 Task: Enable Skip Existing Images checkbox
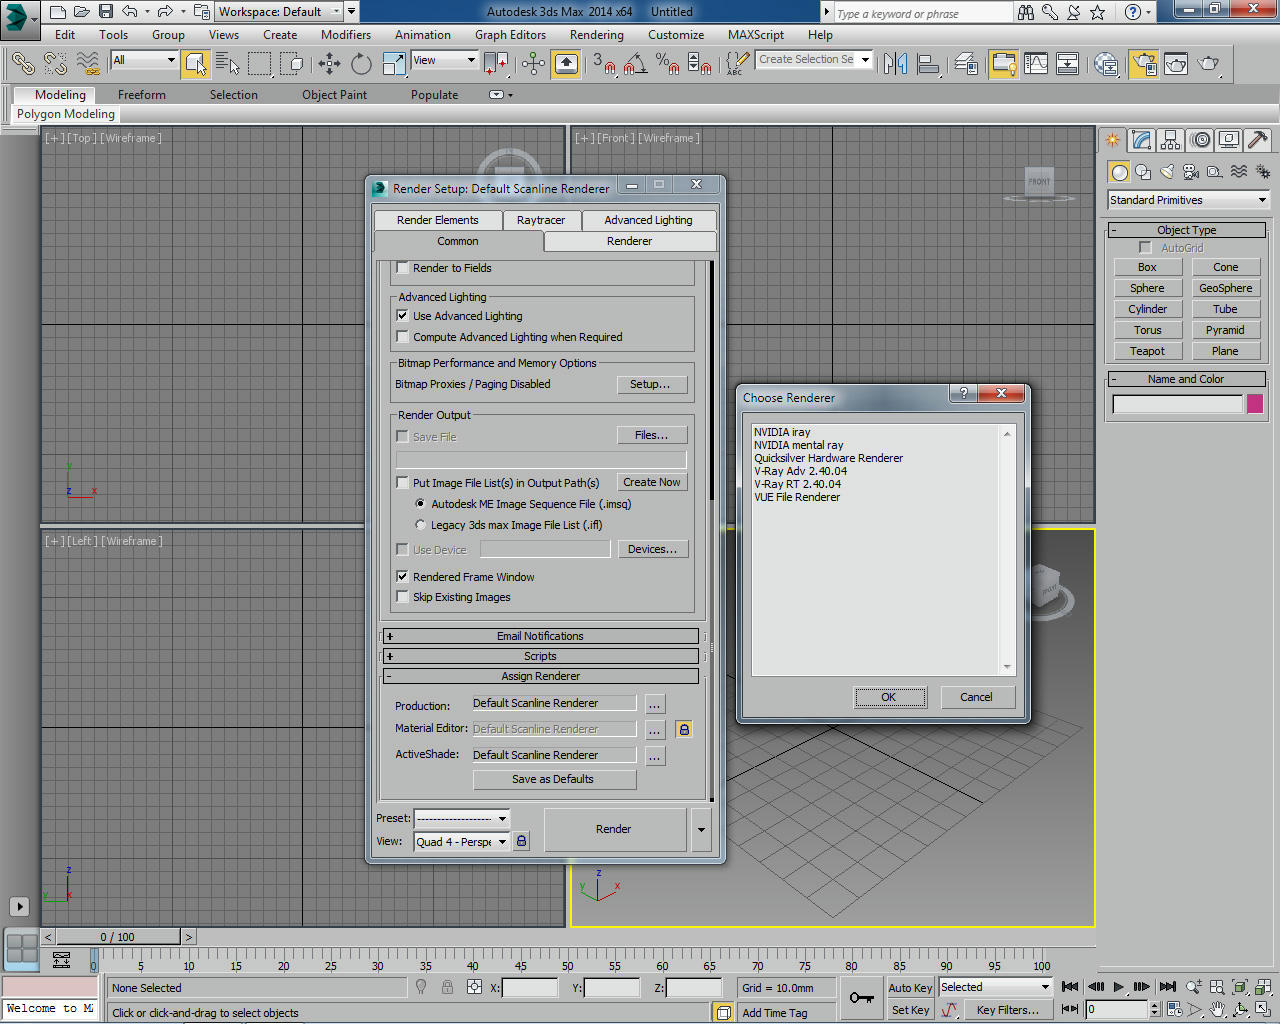402,597
